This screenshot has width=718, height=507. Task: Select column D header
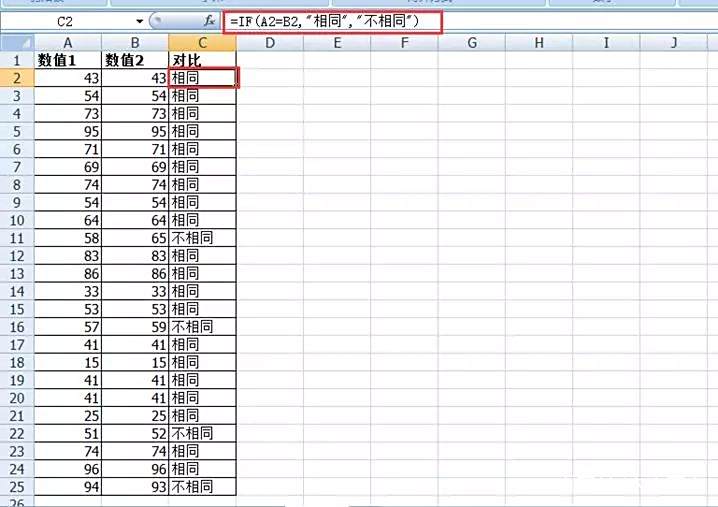270,43
